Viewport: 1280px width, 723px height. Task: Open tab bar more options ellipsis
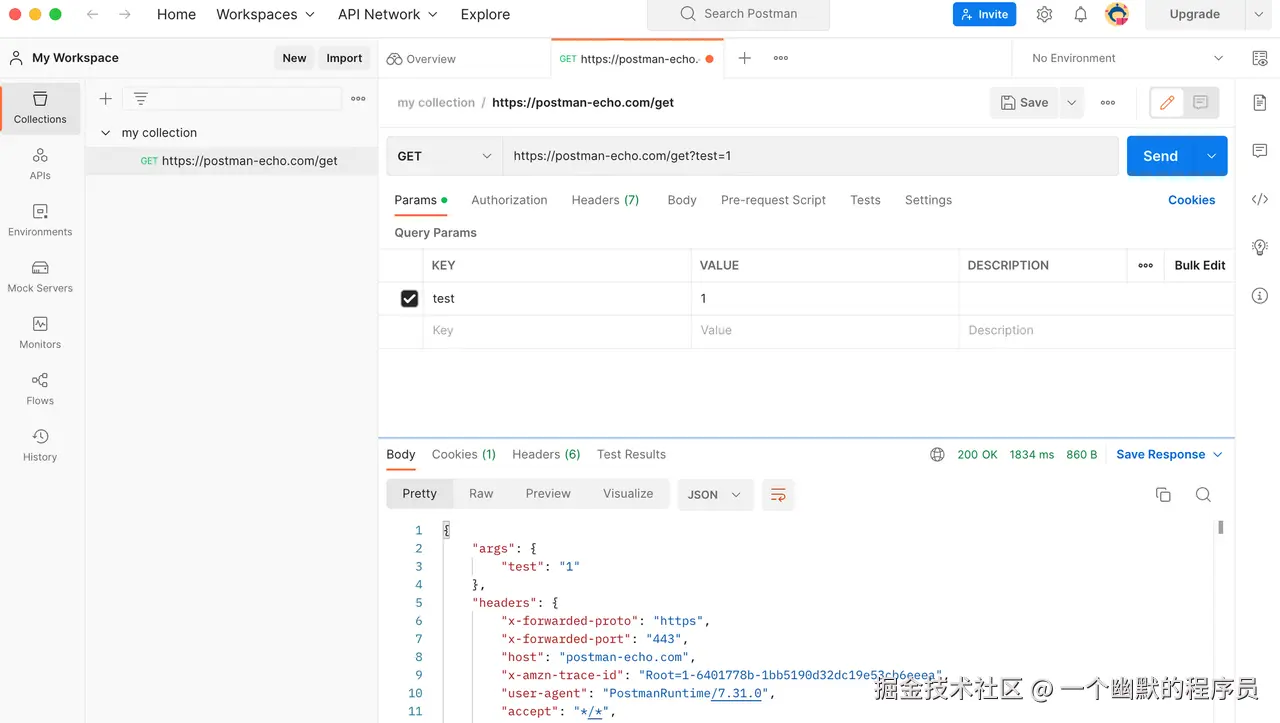781,58
